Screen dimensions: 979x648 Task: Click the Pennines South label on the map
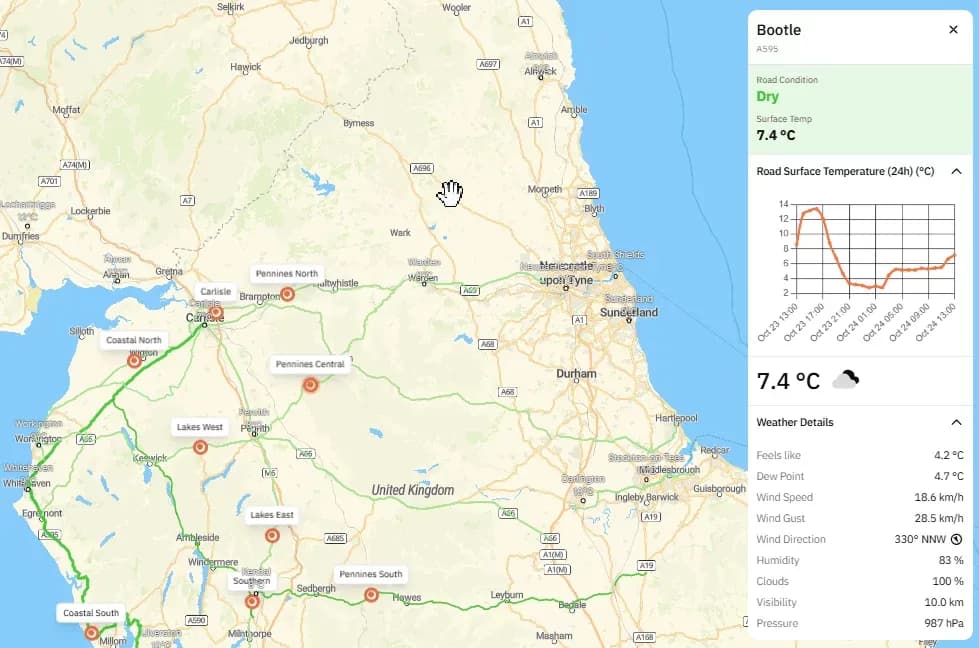[371, 574]
